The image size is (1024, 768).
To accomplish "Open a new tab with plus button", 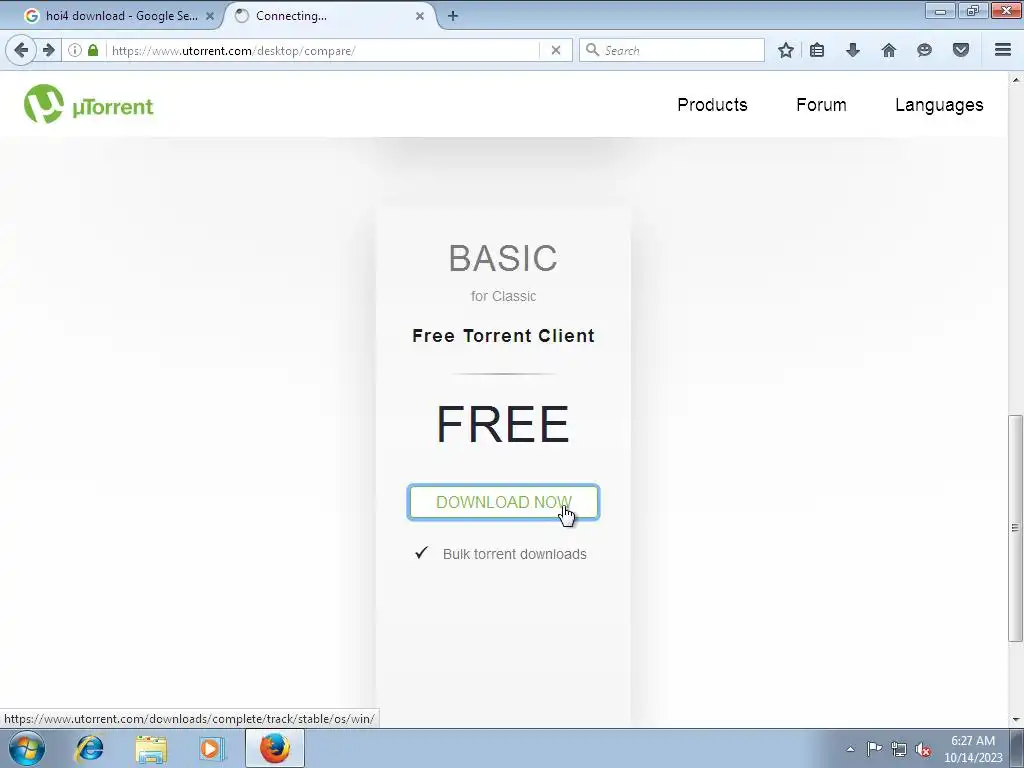I will coord(453,16).
